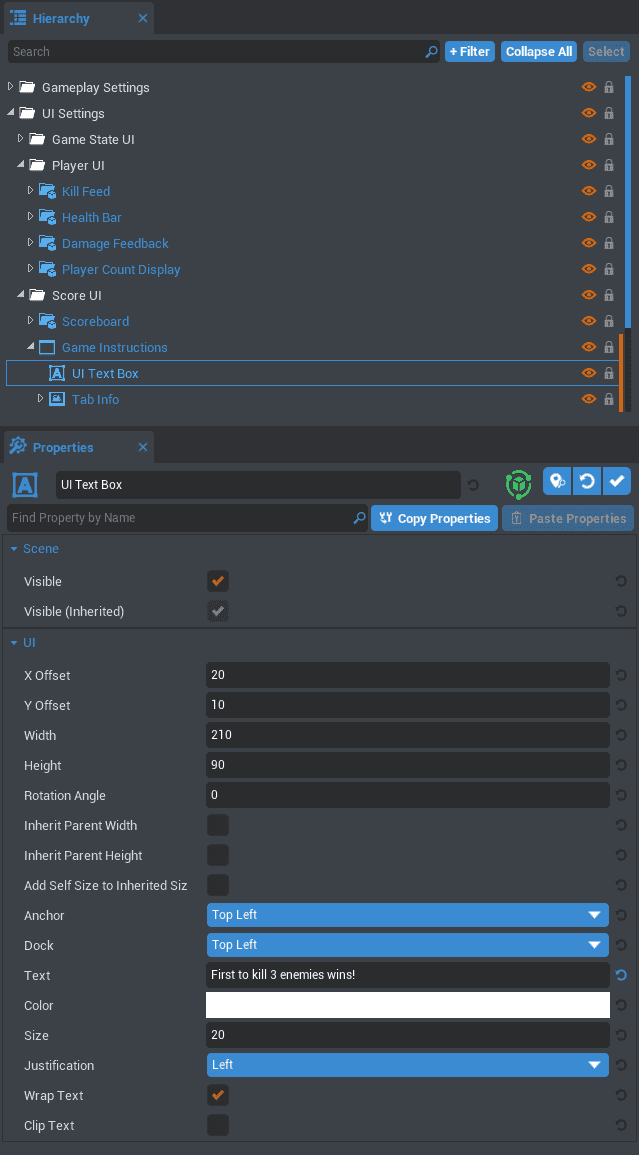Click the search icon in Hierarchy search
This screenshot has width=639, height=1155.
(431, 52)
